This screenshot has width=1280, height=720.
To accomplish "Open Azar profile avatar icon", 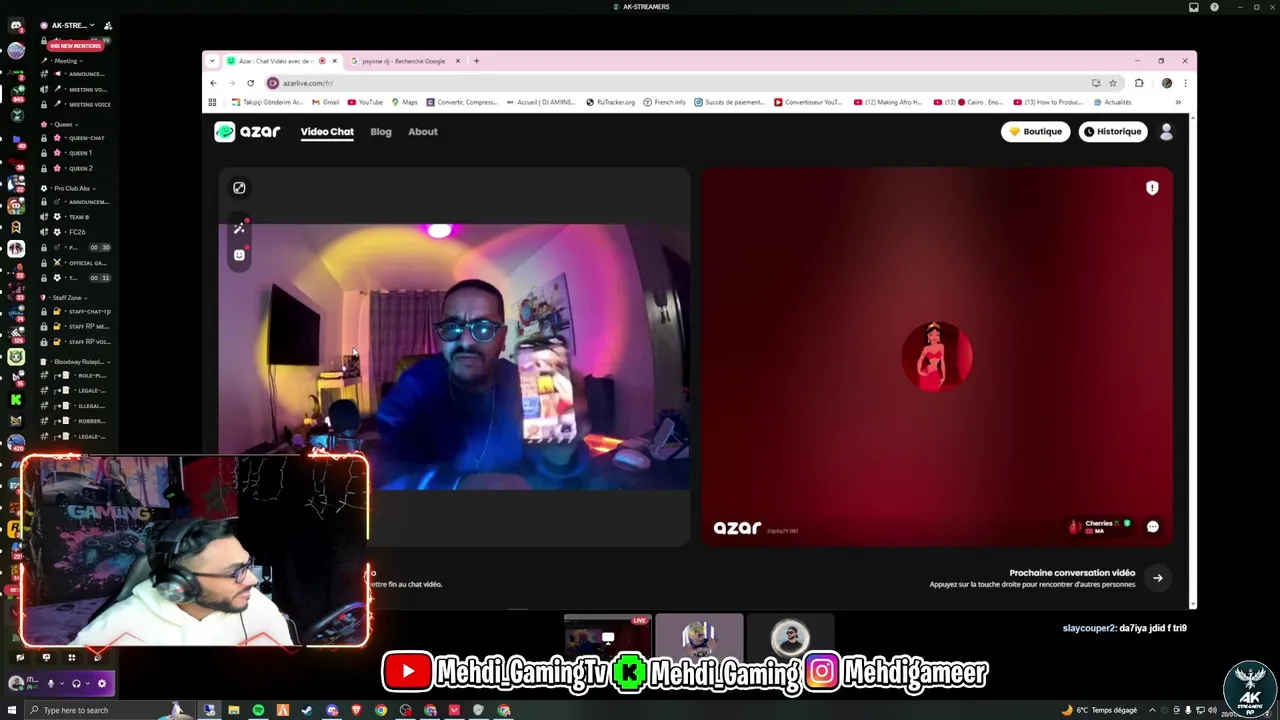I will pos(1166,131).
